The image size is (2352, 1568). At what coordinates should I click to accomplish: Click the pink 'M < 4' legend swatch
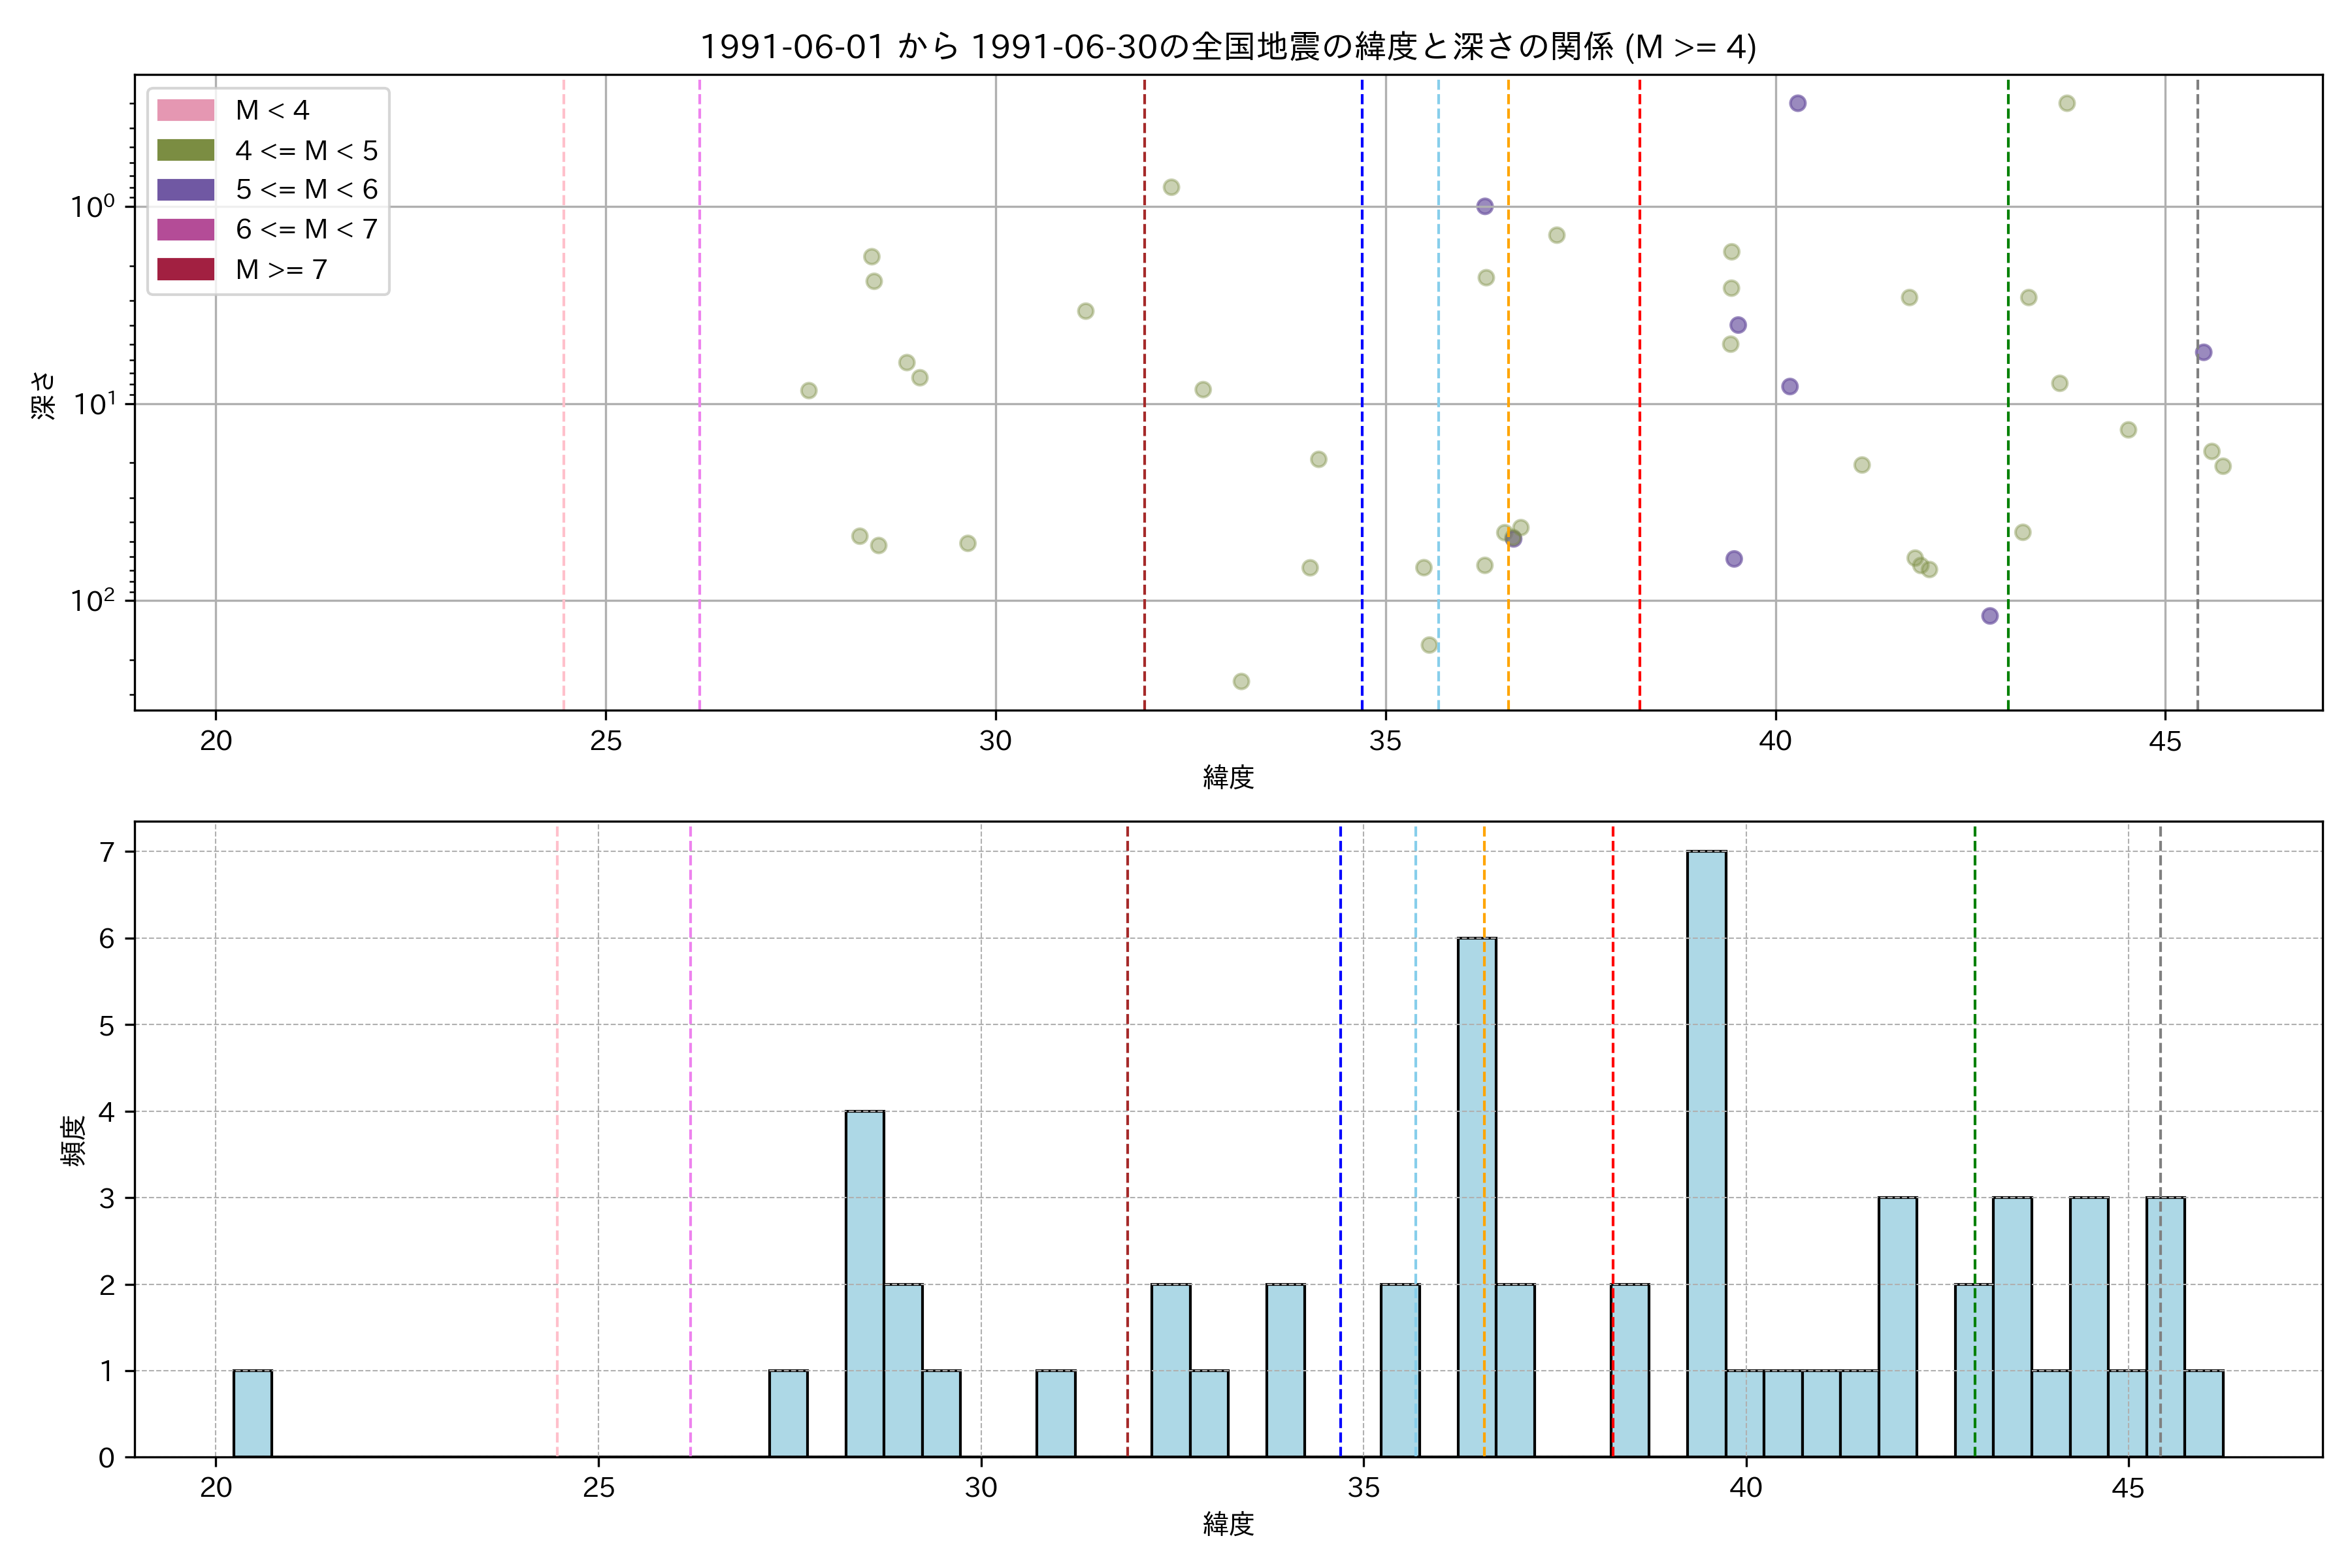click(185, 110)
